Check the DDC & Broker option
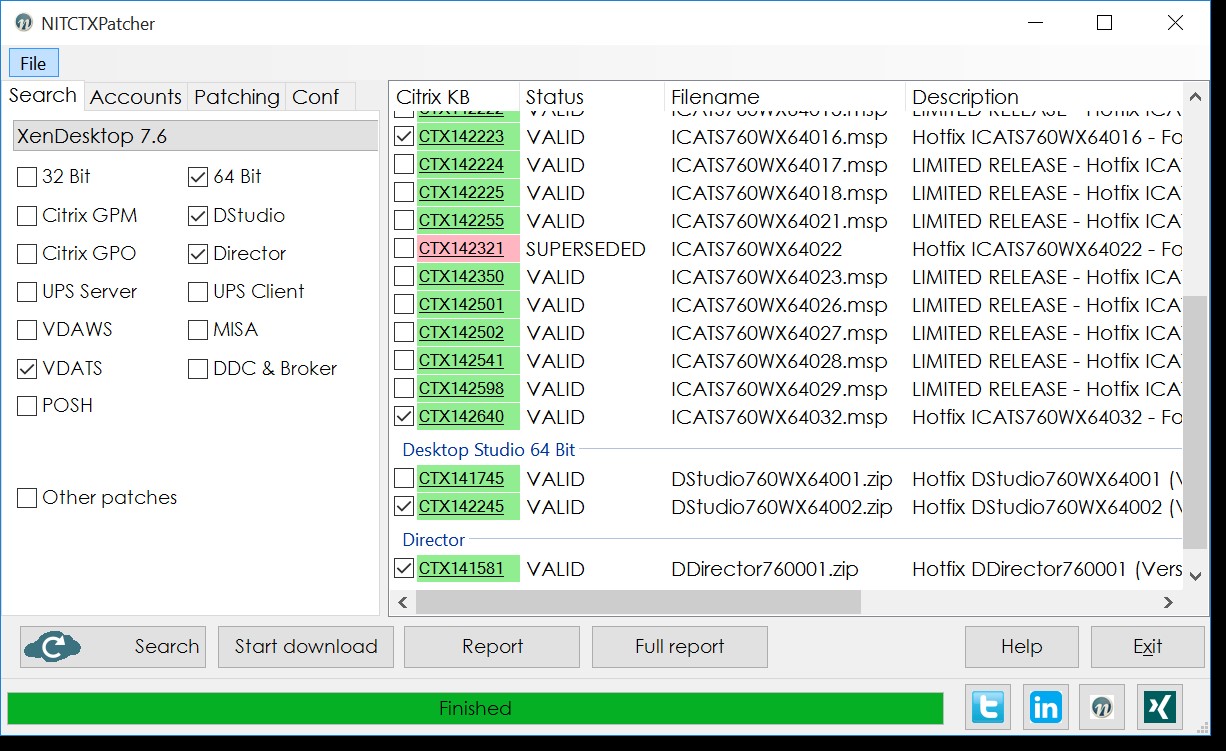Viewport: 1226px width, 751px height. click(x=198, y=369)
